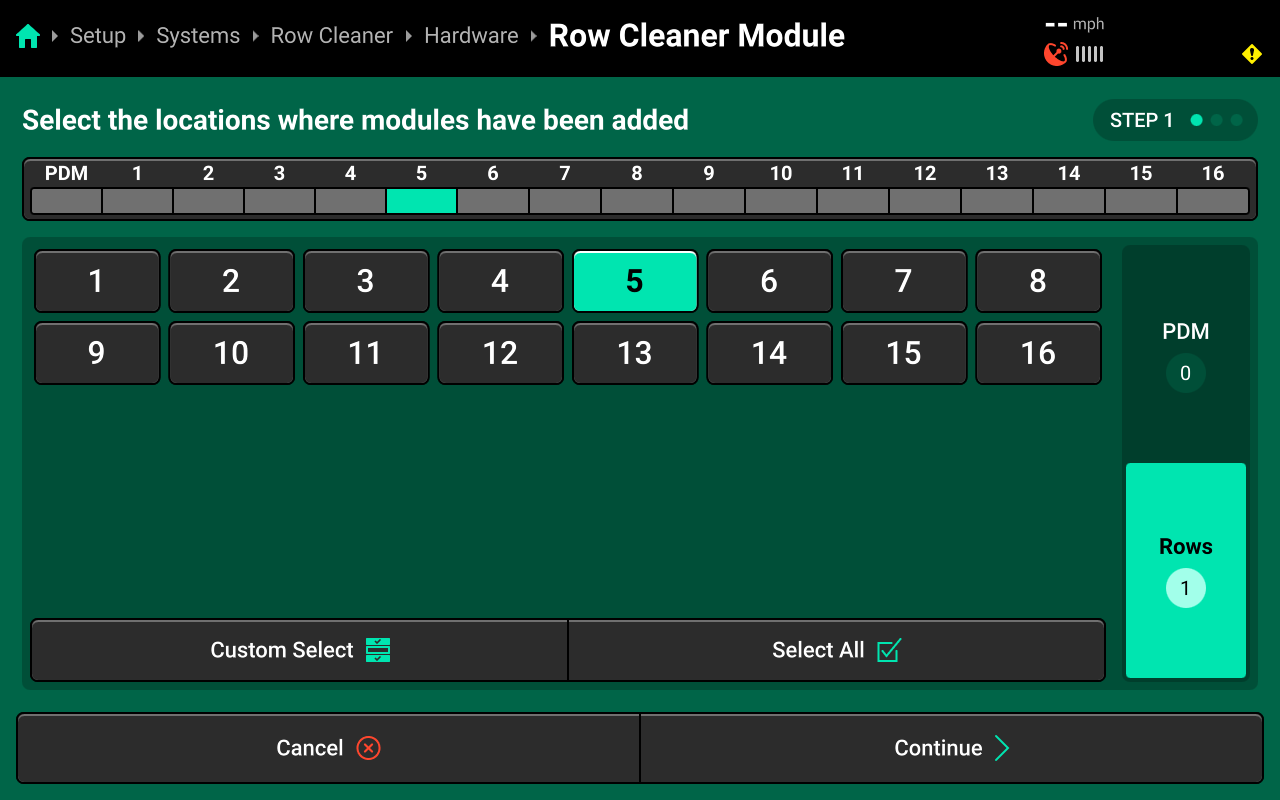Click the Select All checkmark icon
Screen dimensions: 1280x800
pos(888,650)
